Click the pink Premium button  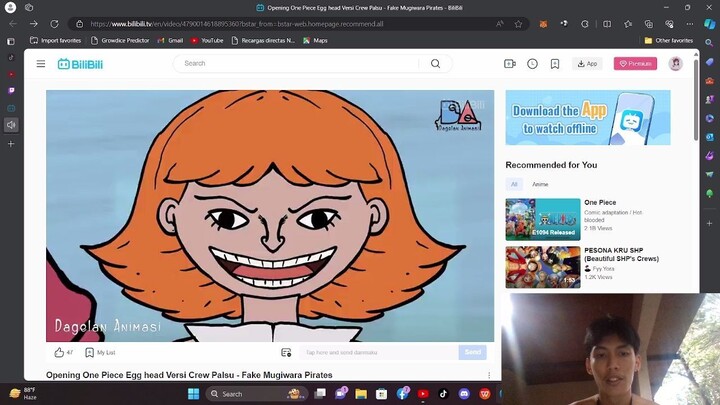coord(635,64)
